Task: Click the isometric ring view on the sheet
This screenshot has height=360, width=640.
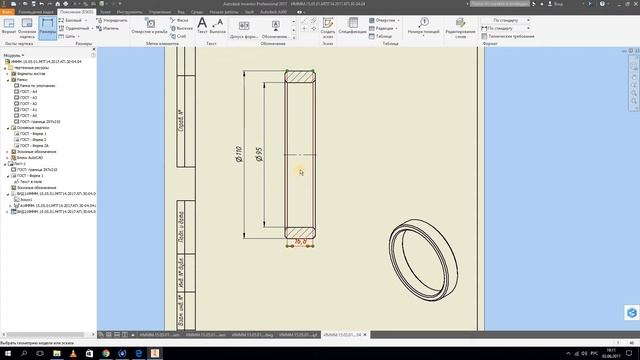Action: [423, 260]
